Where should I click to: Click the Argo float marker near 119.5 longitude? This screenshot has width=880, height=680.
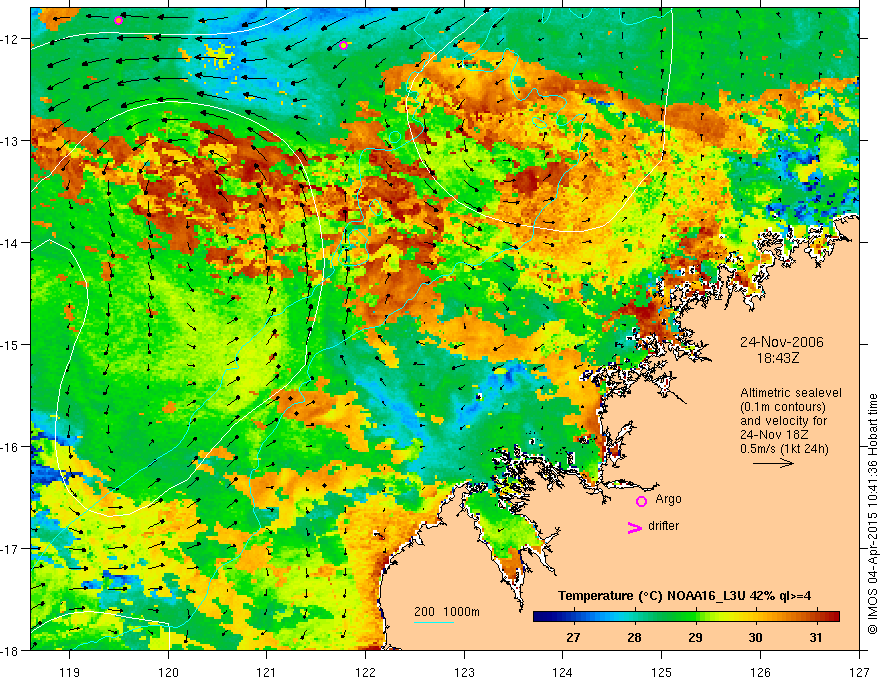[118, 21]
